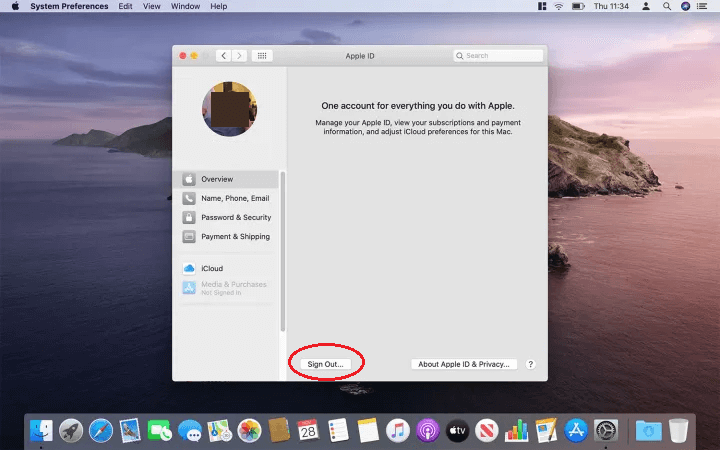Screen dimensions: 720x450
Task: Open the Apple menu
Action: [15, 6]
